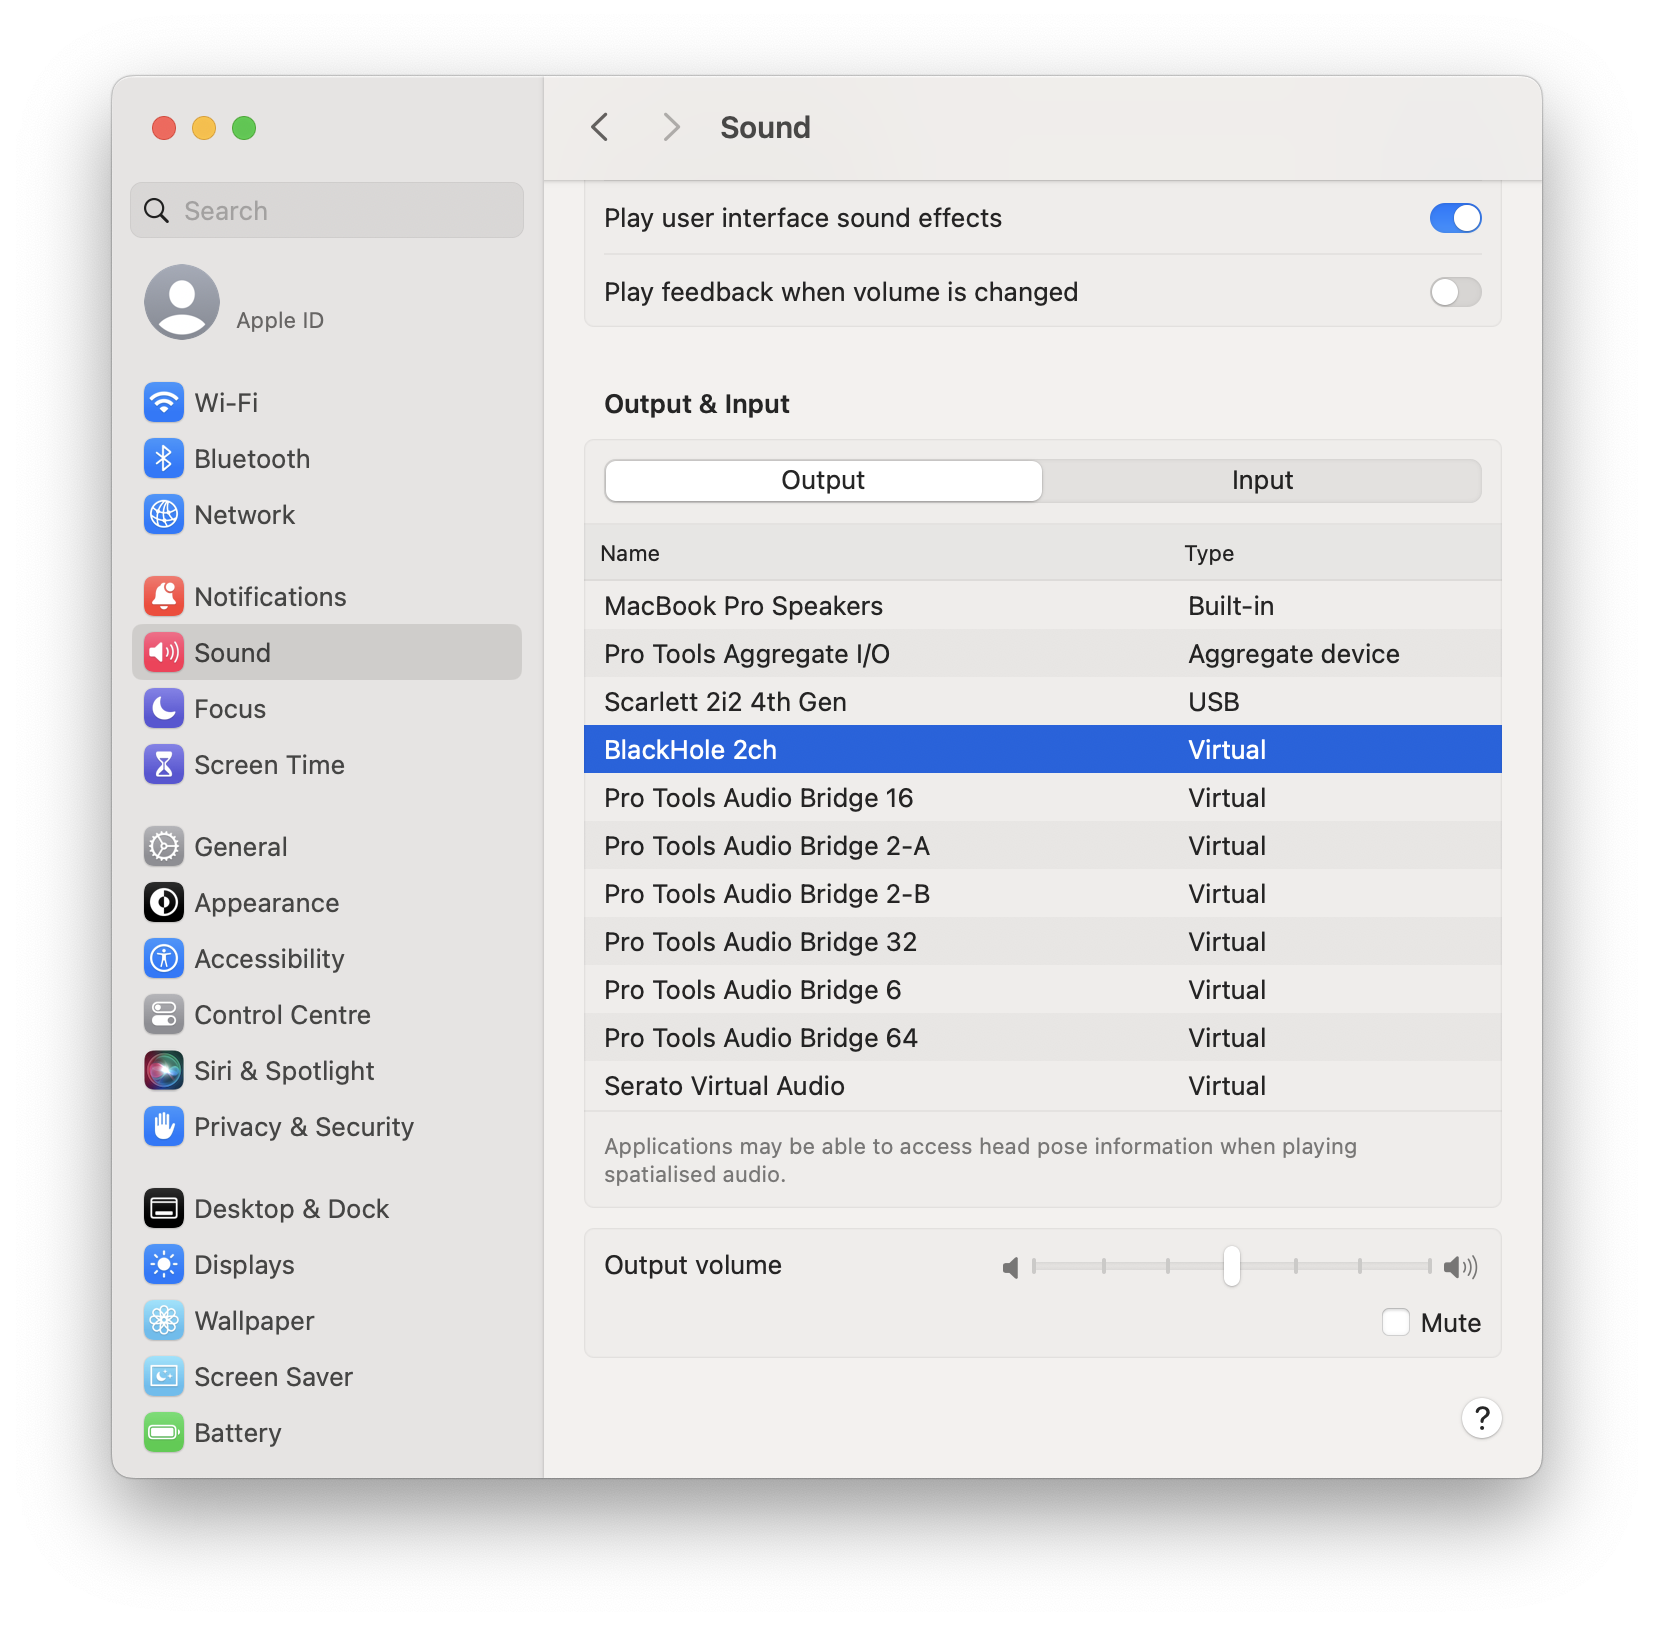Screen dimensions: 1654x1626
Task: Click the Wallpaper flower icon
Action: click(x=164, y=1321)
